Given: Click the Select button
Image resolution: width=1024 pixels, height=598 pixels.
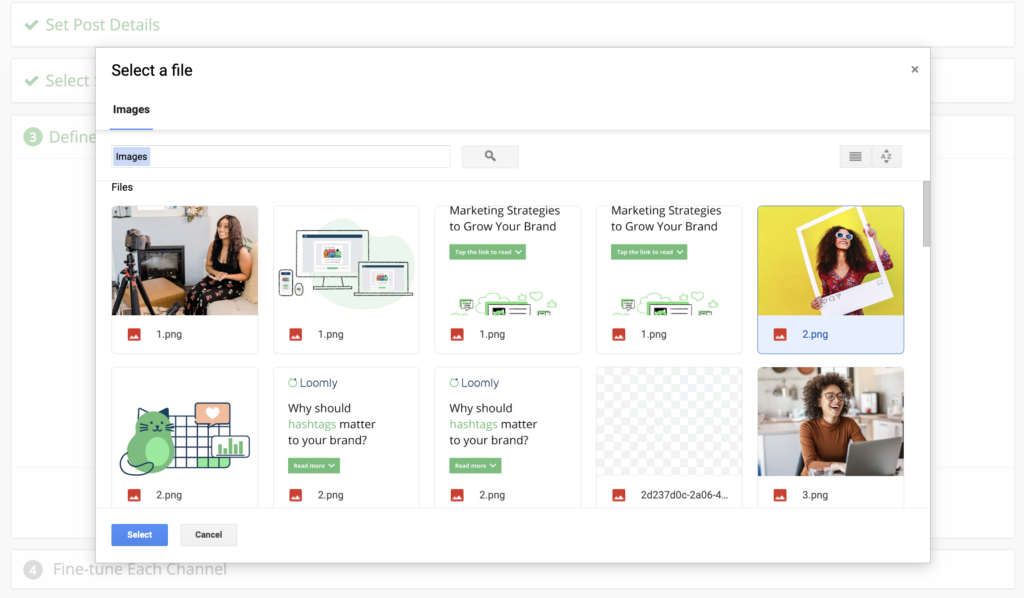Looking at the screenshot, I should 139,534.
